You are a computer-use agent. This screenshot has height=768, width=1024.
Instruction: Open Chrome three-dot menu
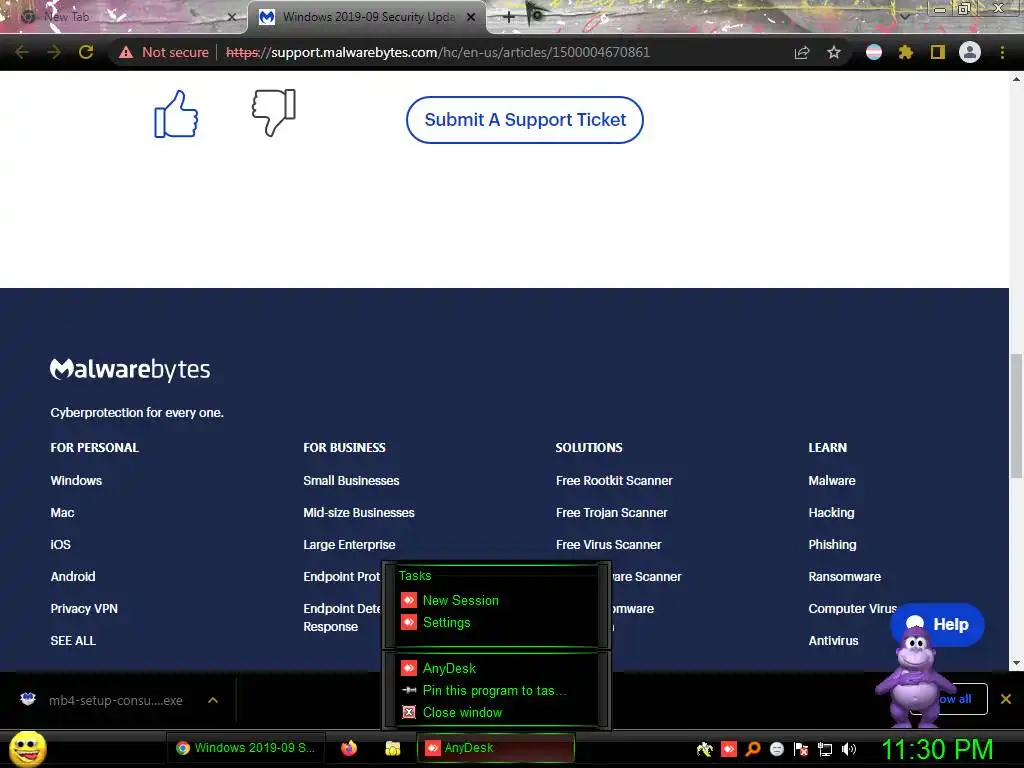coord(1002,52)
